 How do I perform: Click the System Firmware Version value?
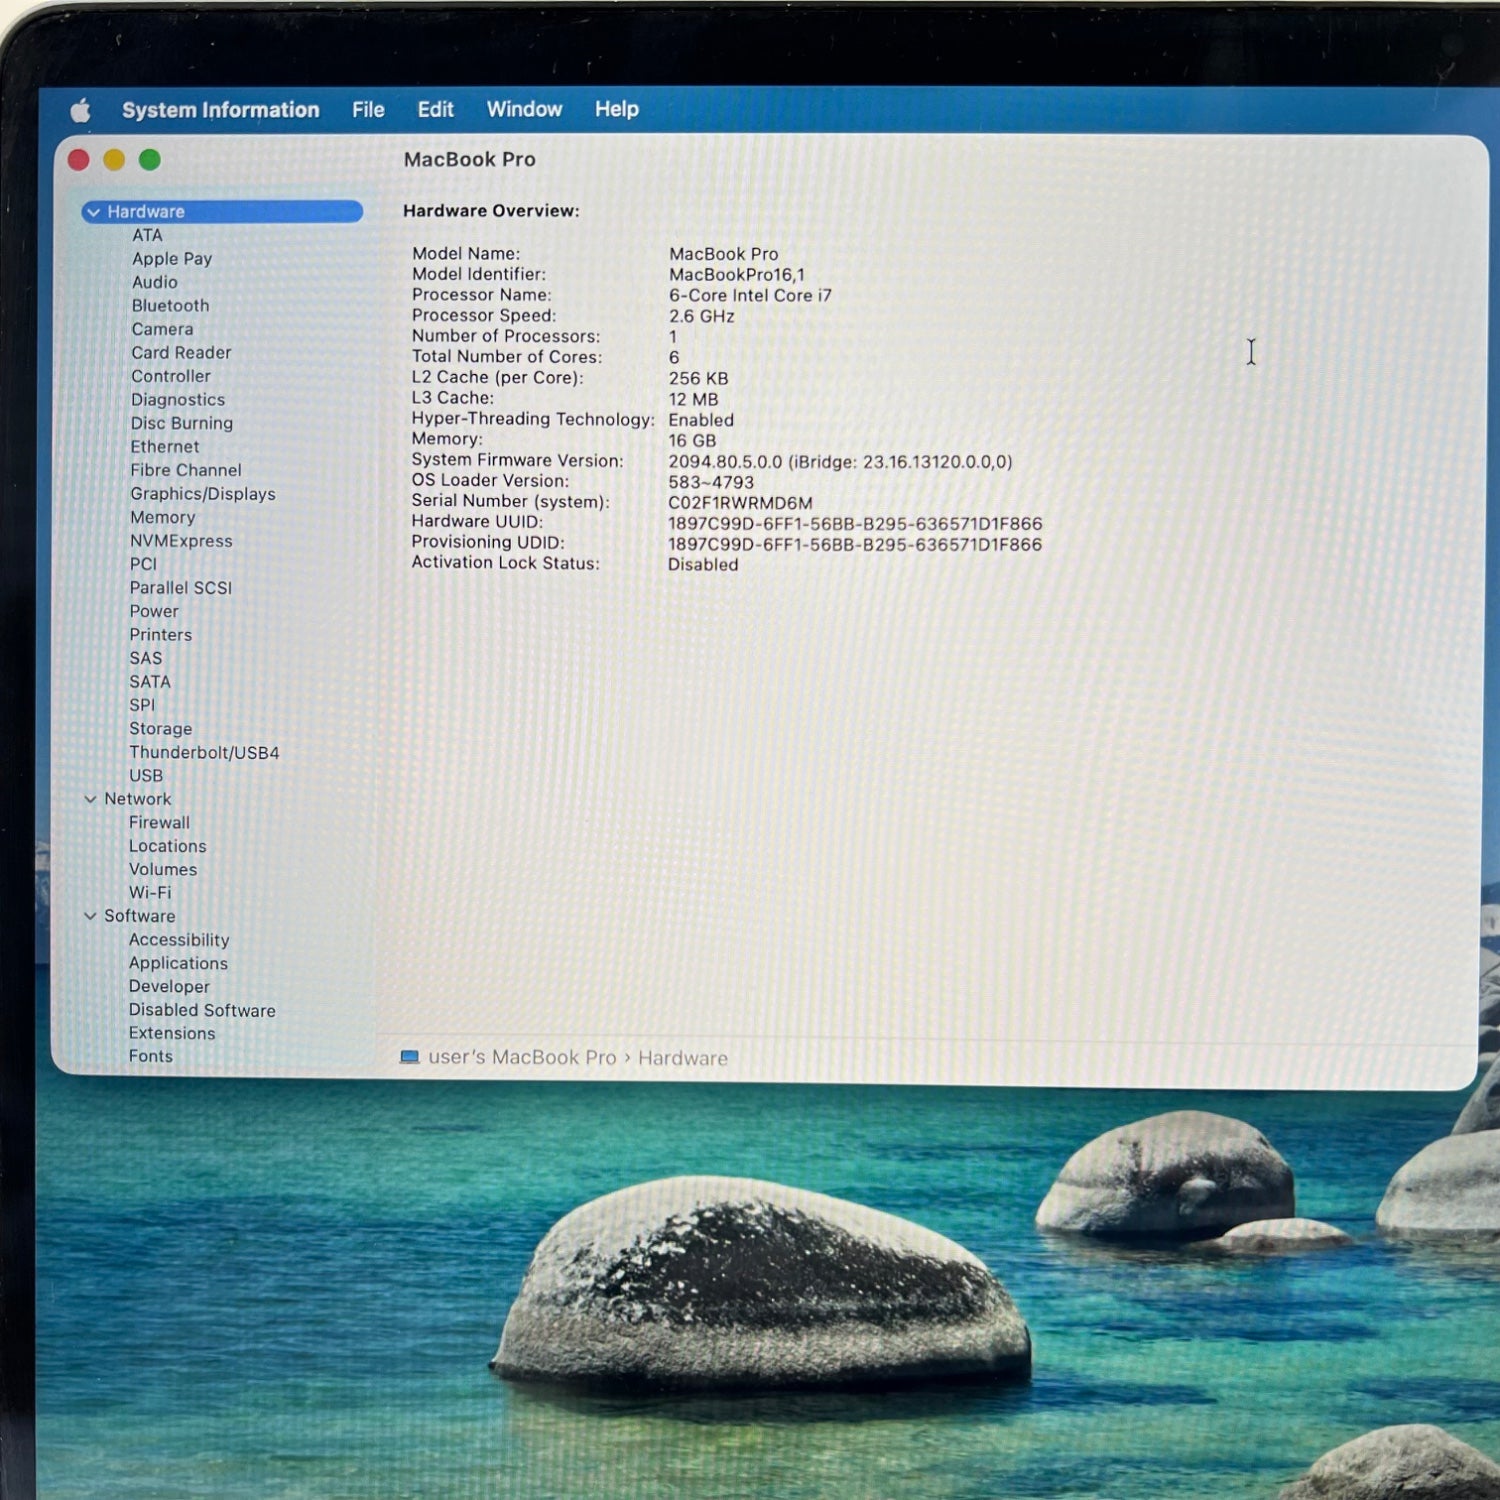(840, 462)
